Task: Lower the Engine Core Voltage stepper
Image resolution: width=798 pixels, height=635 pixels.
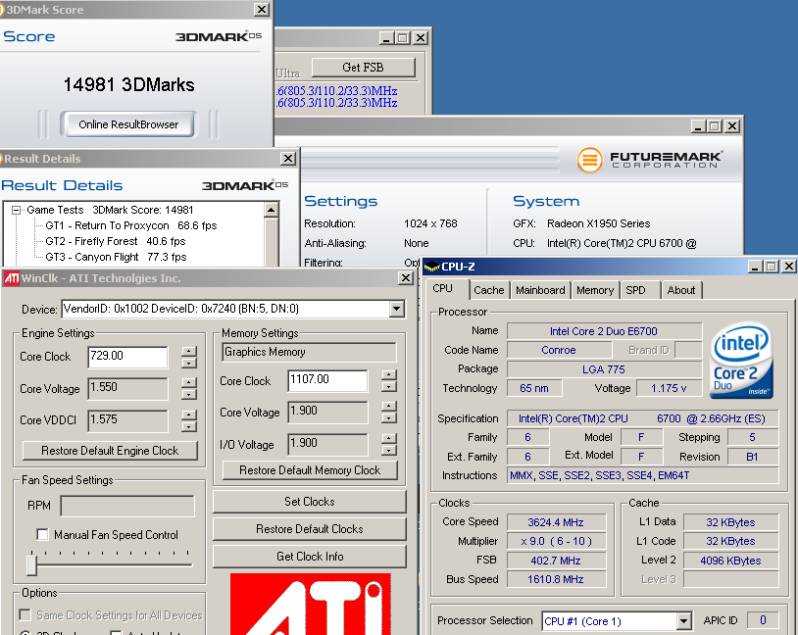Action: [189, 394]
